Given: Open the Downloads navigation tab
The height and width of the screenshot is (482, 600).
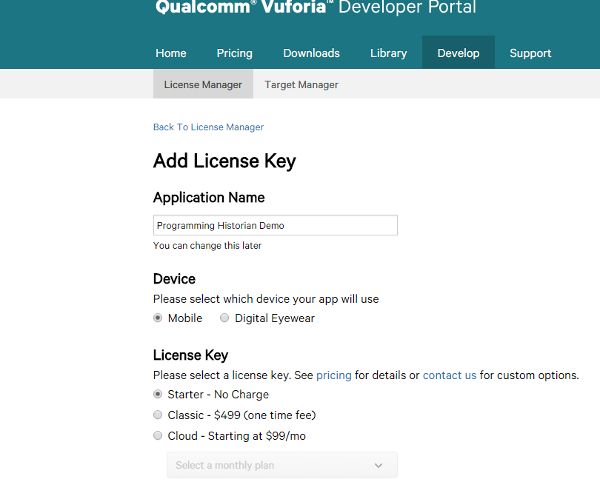Looking at the screenshot, I should [311, 53].
